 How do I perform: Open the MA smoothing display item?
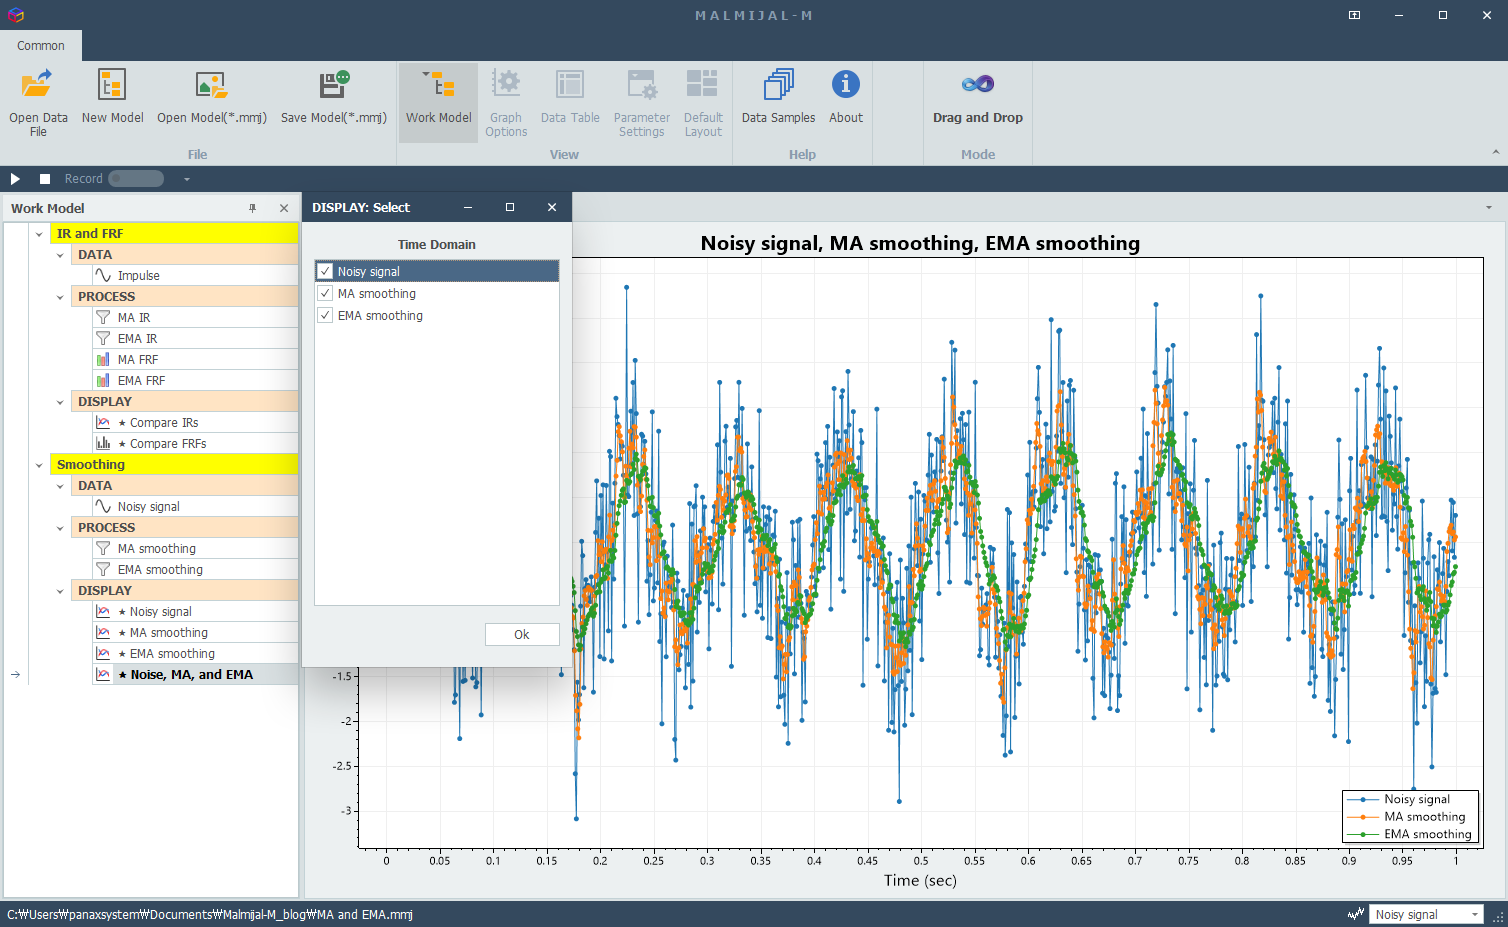point(195,632)
